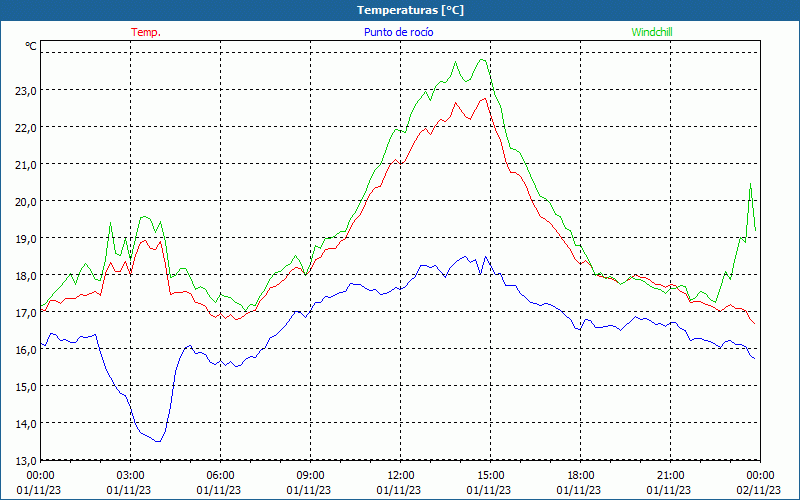
Task: Click the 12:00 time axis label
Action: tap(401, 476)
